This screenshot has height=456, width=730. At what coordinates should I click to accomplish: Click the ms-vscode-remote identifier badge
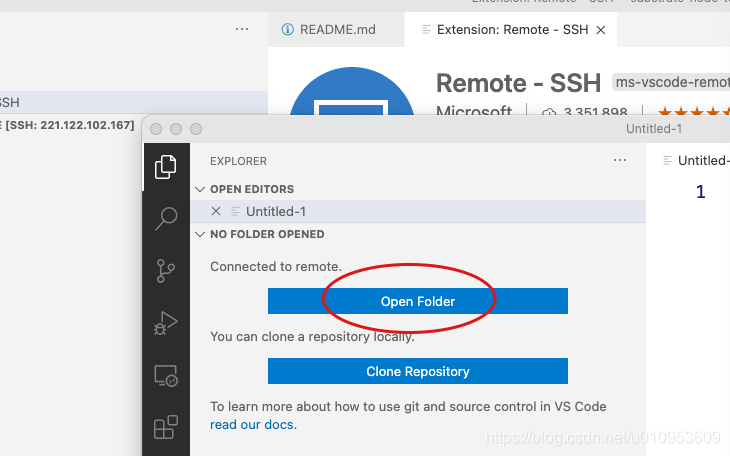671,82
